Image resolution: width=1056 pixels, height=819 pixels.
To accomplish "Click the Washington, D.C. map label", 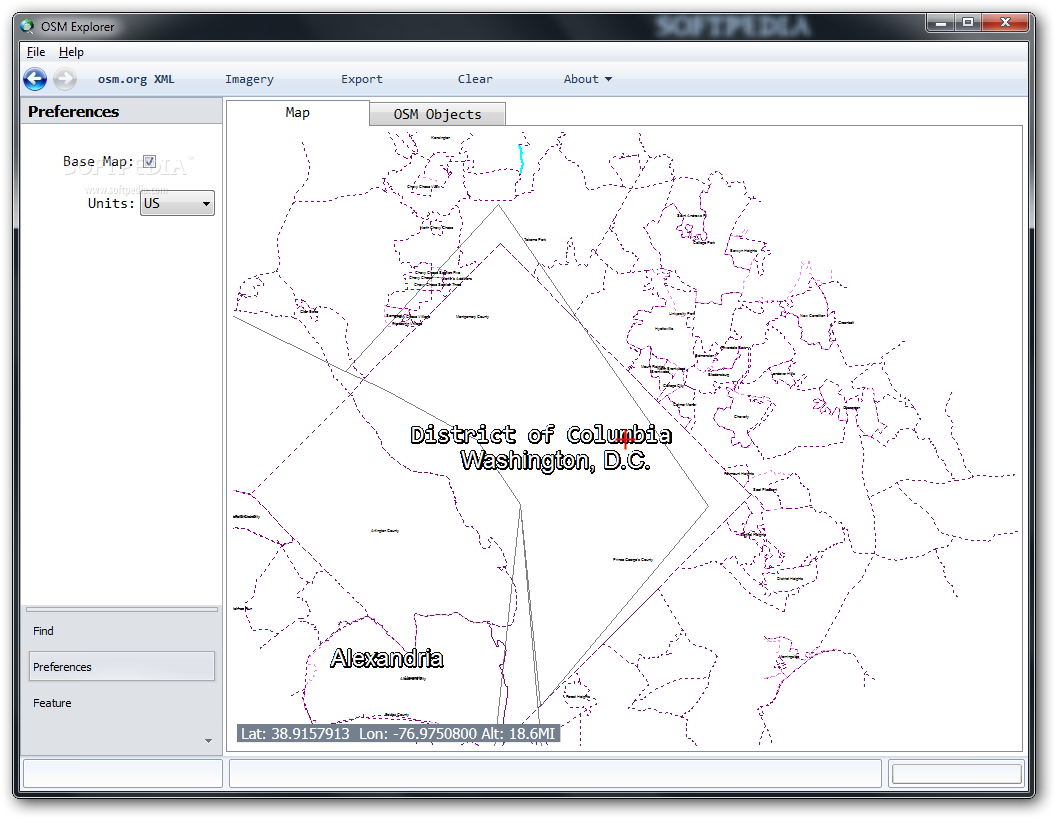I will [555, 461].
